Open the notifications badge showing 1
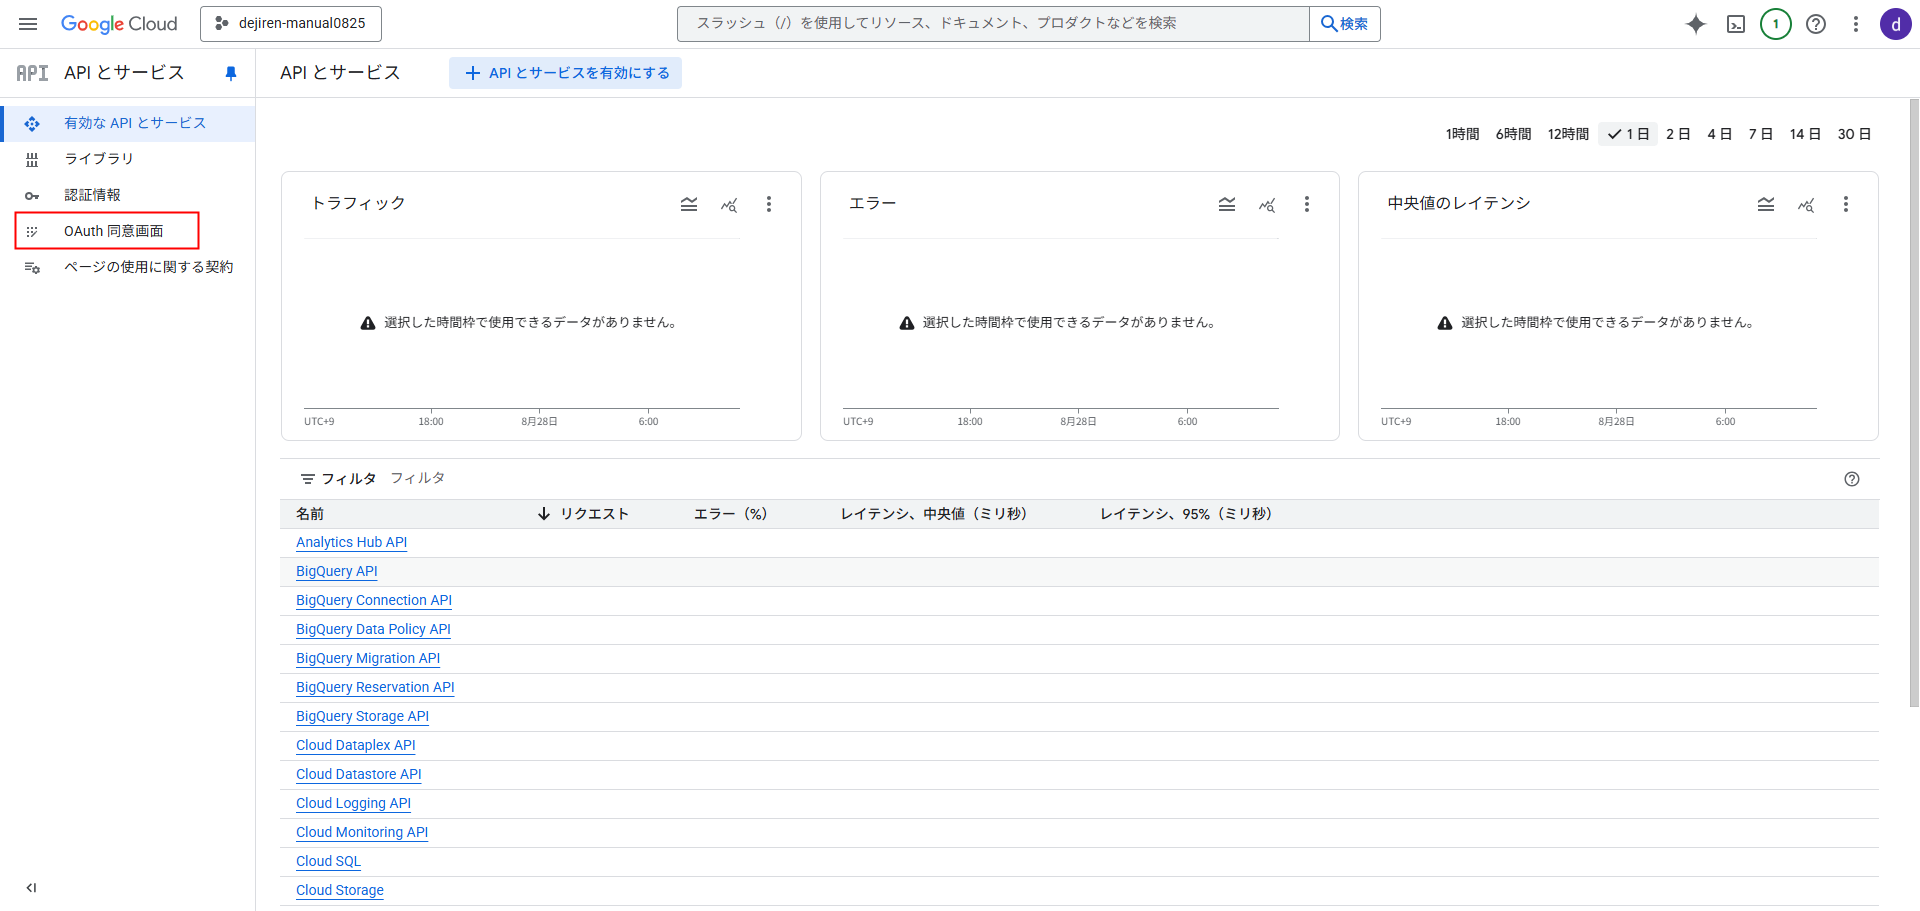This screenshot has width=1920, height=911. pos(1775,24)
